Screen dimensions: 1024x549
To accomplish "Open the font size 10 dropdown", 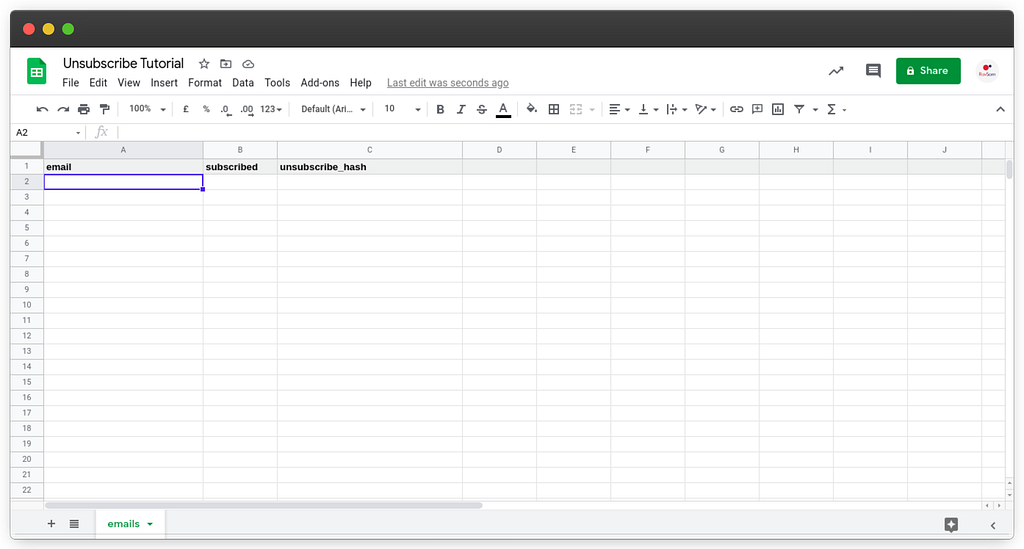I will (x=402, y=109).
